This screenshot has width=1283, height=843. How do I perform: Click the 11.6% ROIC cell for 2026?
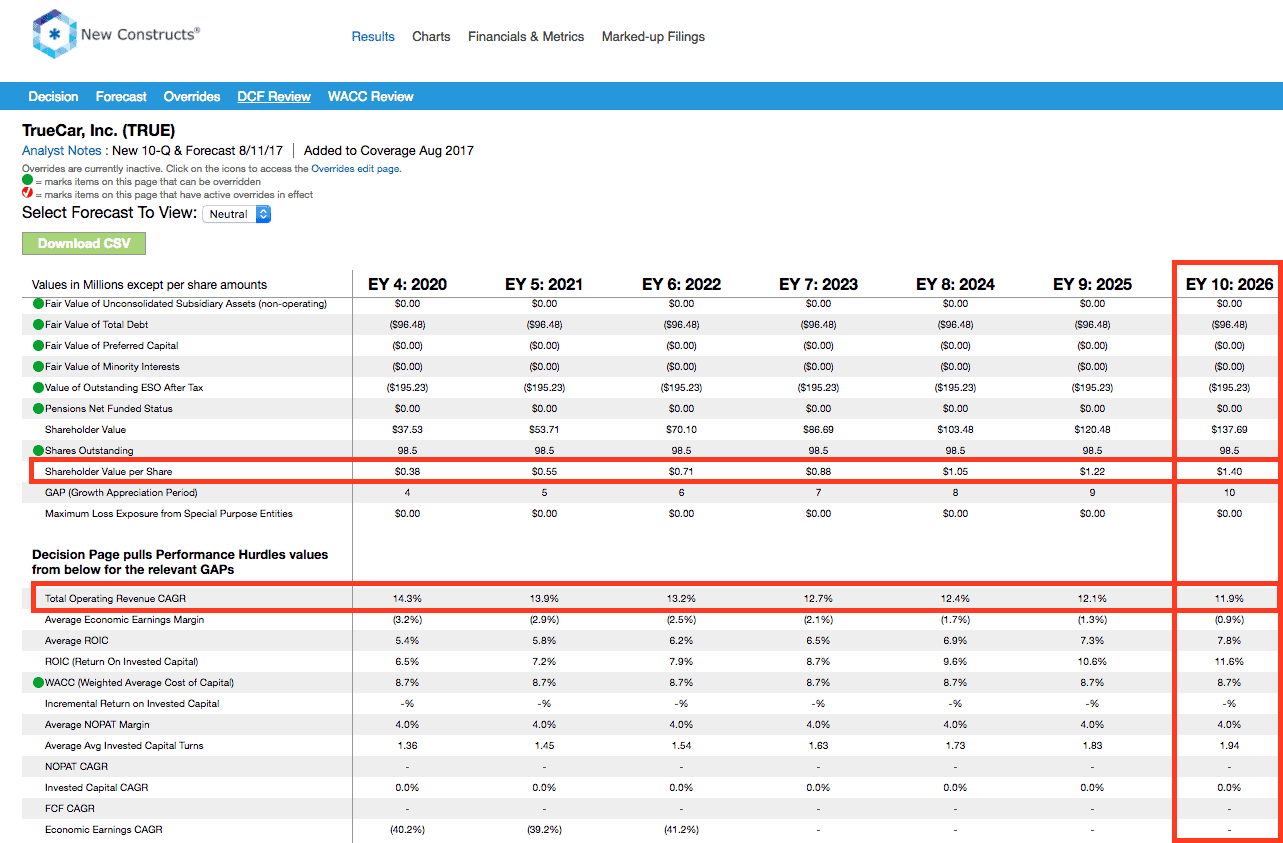click(x=1229, y=662)
